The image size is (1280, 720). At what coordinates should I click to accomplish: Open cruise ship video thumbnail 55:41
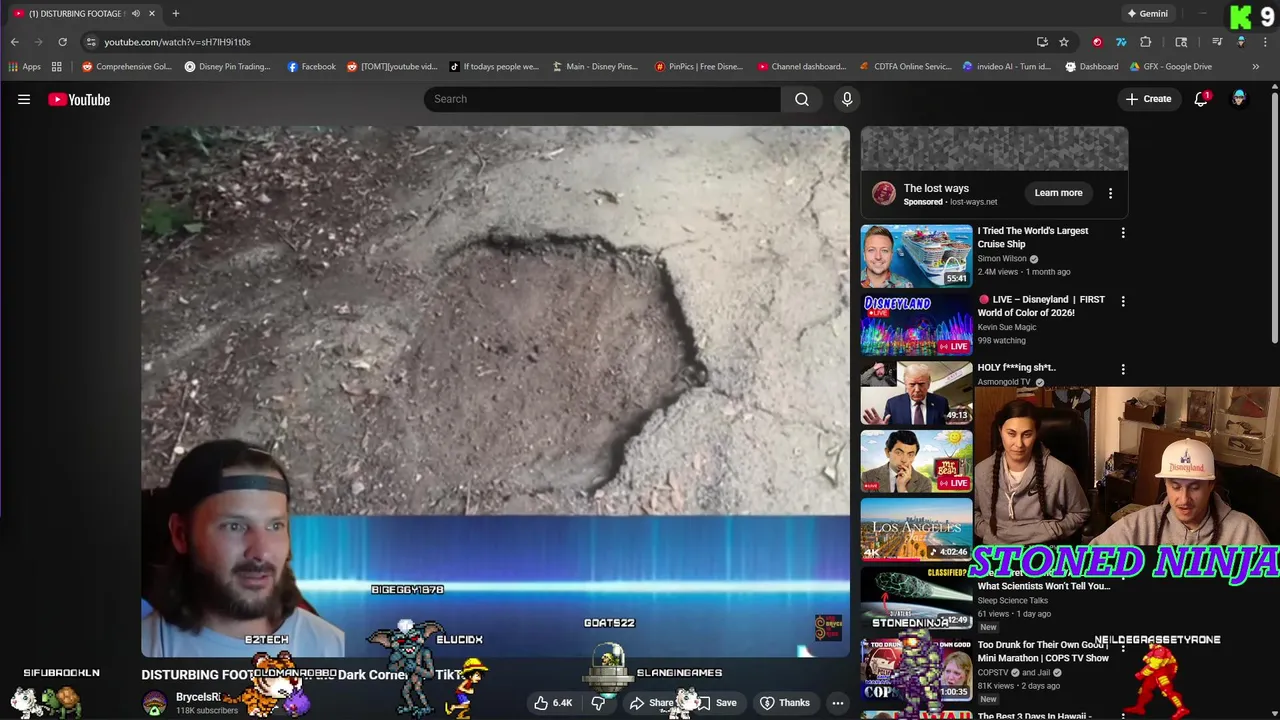point(916,256)
